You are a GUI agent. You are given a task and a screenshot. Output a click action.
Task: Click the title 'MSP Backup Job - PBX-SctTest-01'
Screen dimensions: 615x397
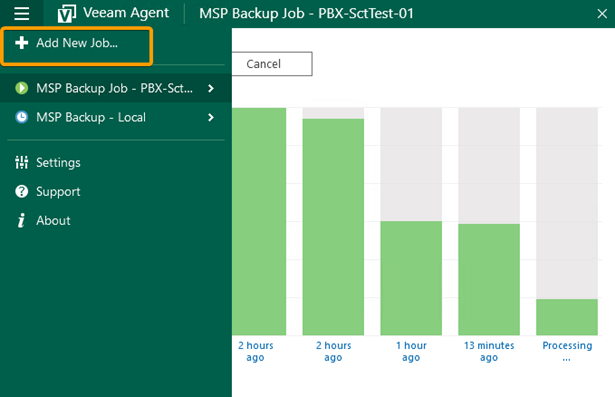pos(306,14)
